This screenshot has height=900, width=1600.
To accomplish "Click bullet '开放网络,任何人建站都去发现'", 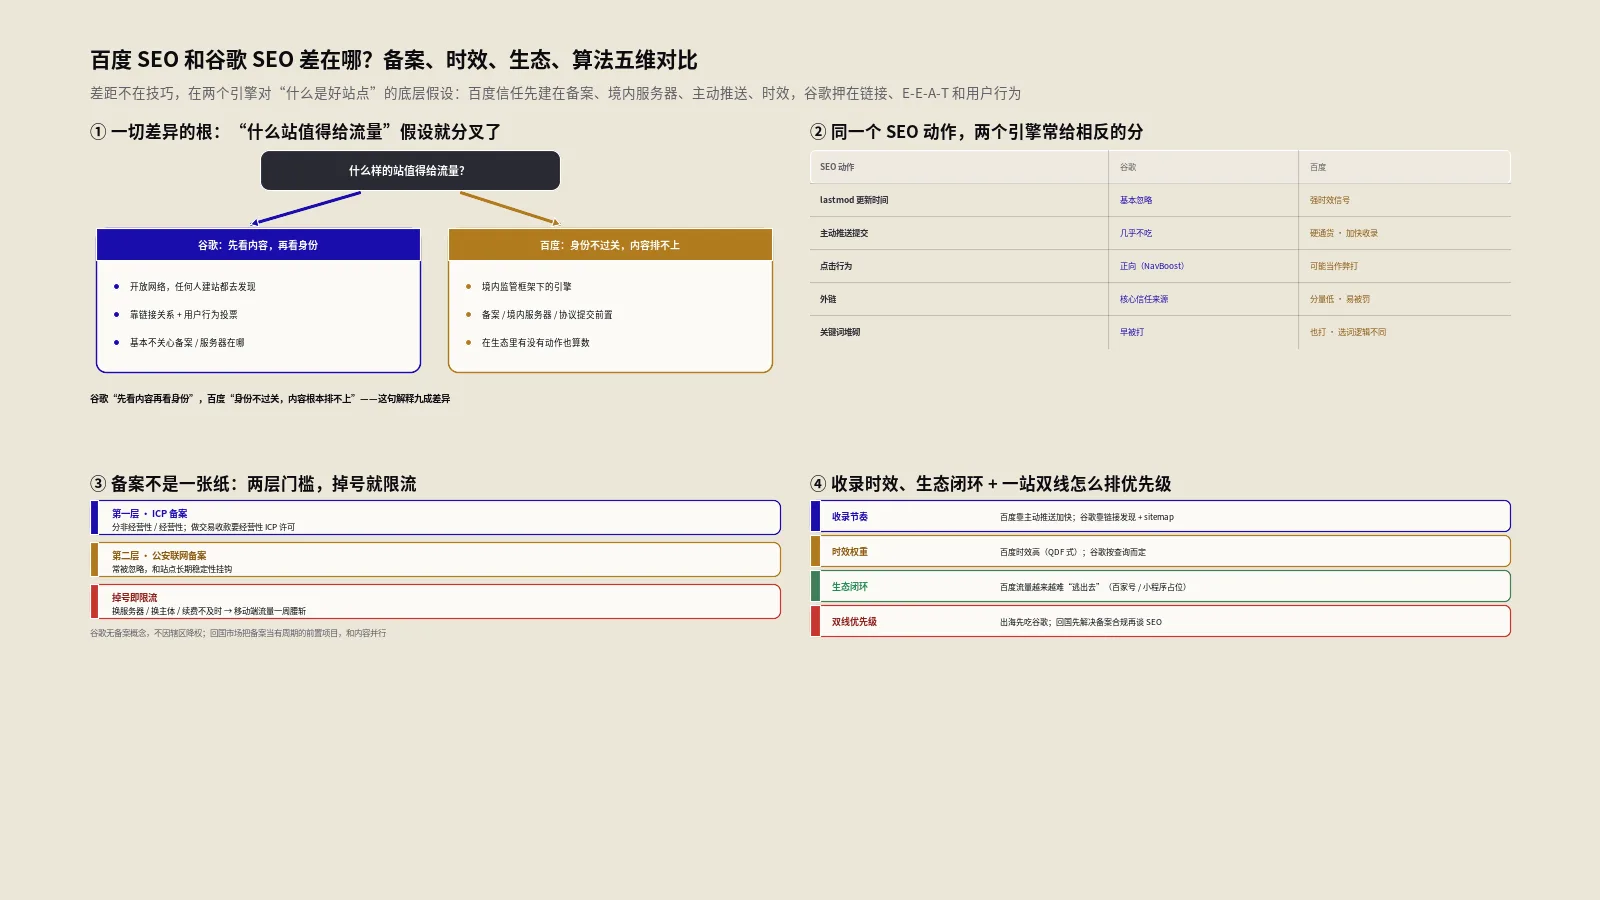I will (192, 287).
